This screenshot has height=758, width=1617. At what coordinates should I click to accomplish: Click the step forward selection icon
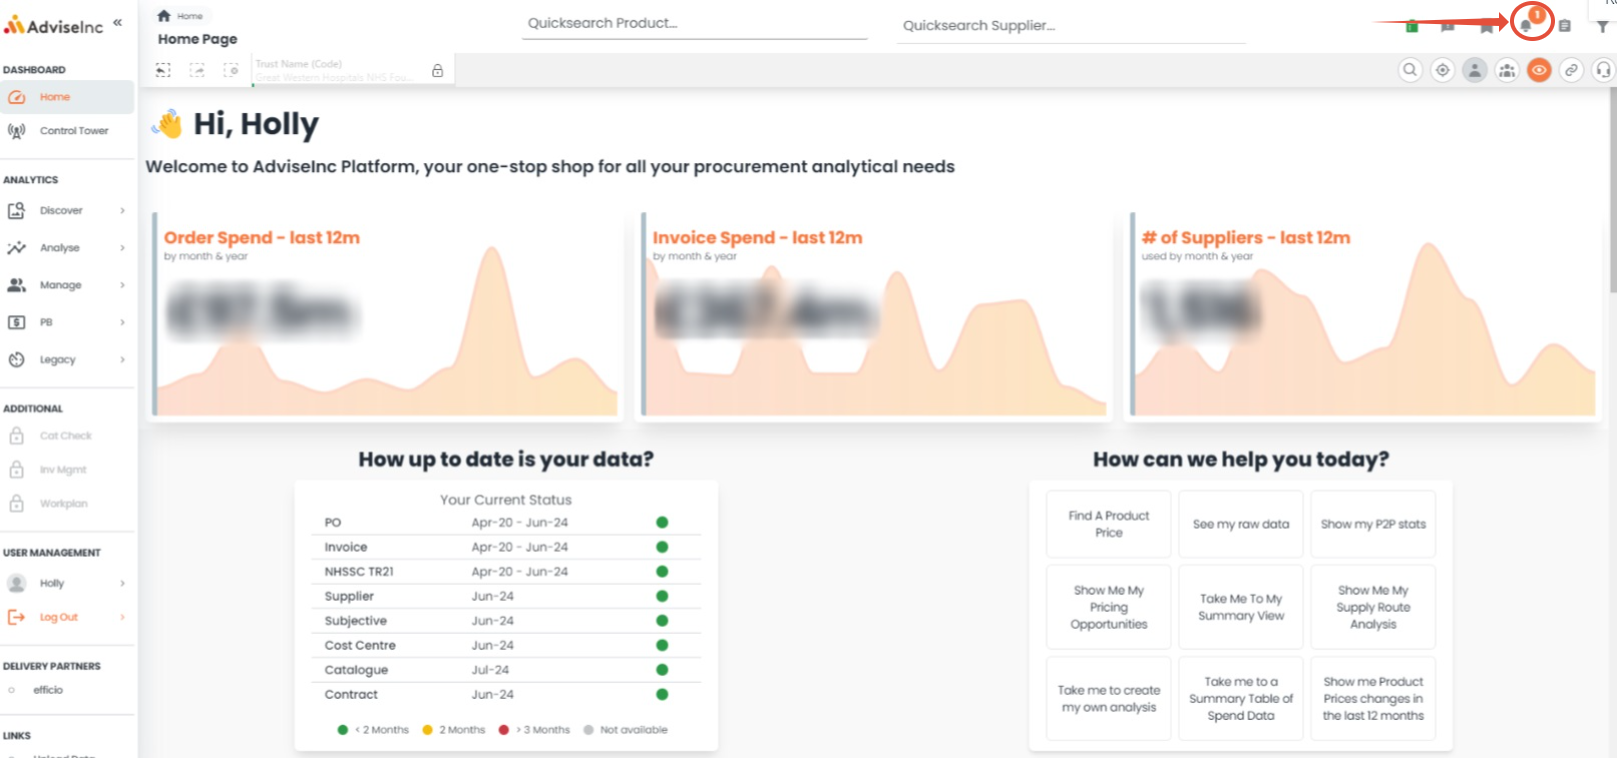pos(197,70)
